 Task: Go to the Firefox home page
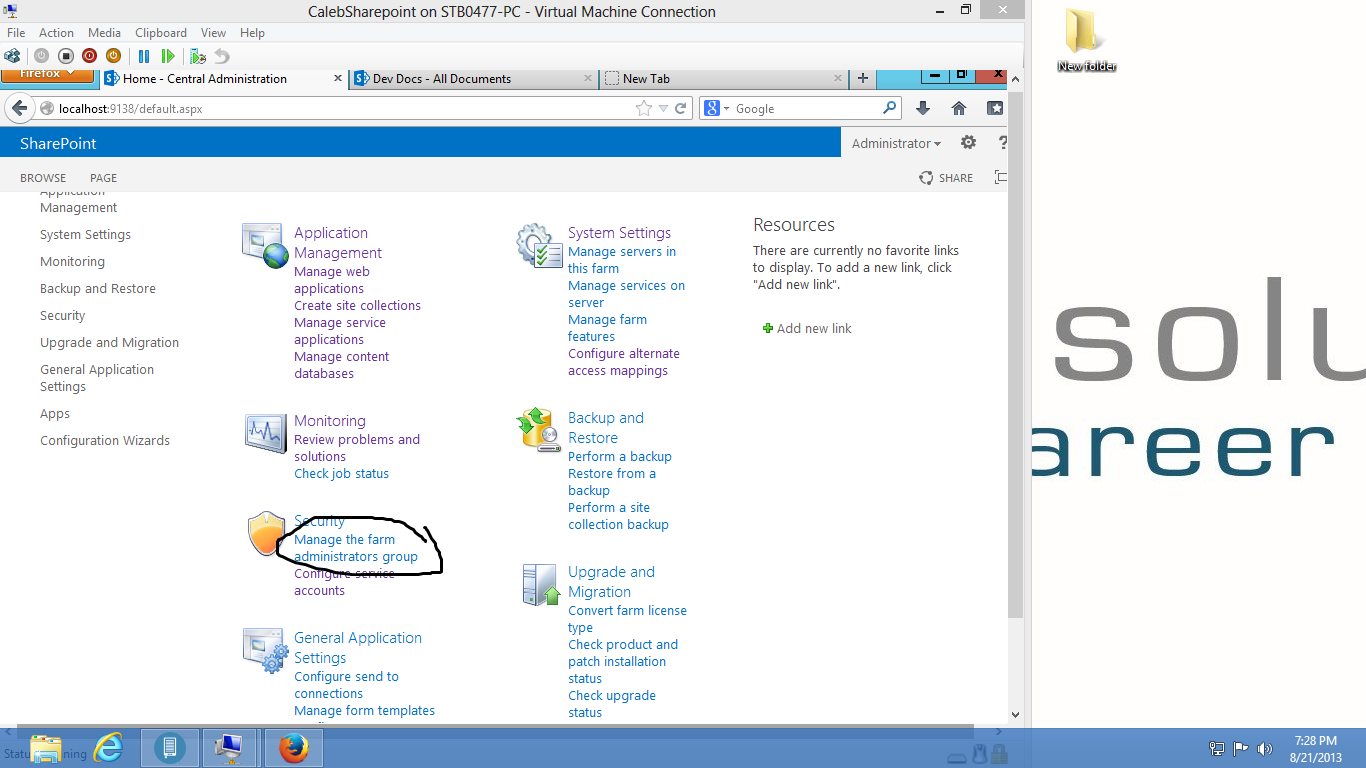(959, 108)
